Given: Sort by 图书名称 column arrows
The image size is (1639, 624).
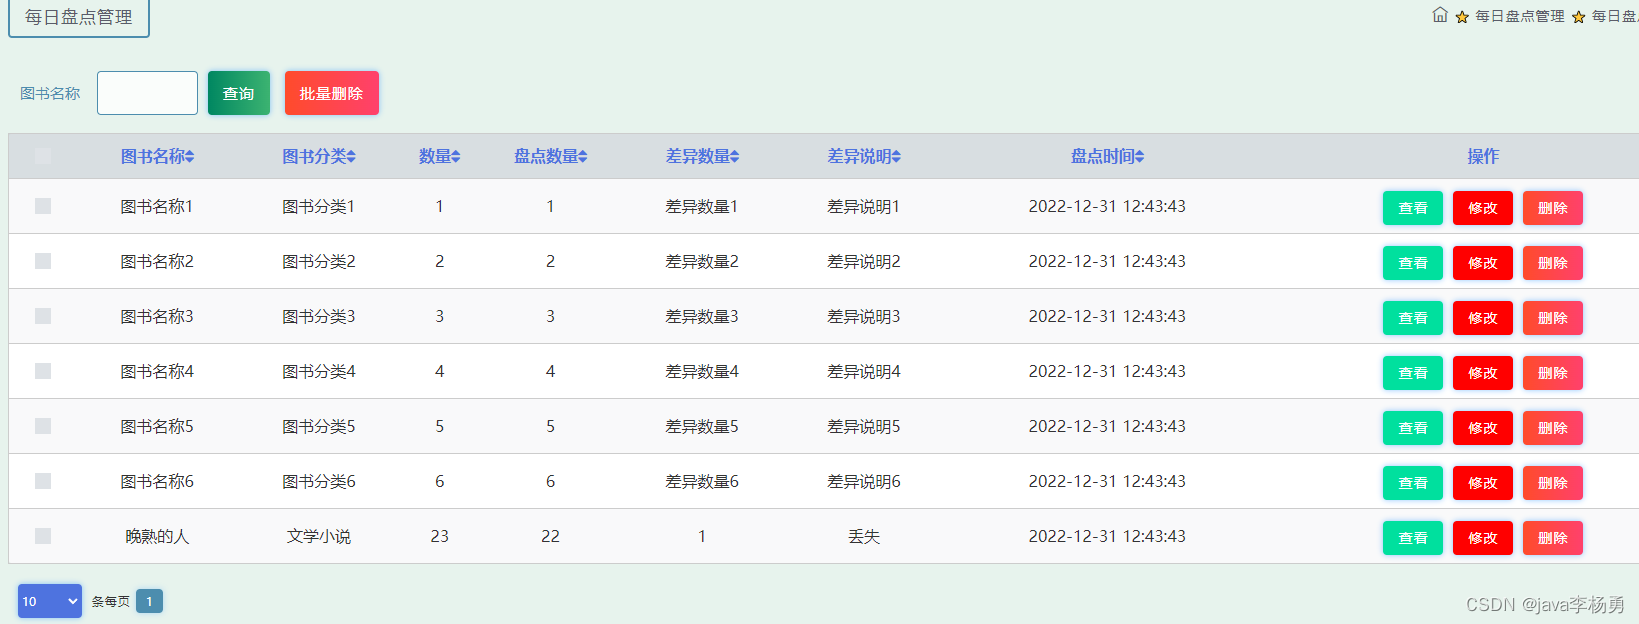Looking at the screenshot, I should pyautogui.click(x=190, y=157).
